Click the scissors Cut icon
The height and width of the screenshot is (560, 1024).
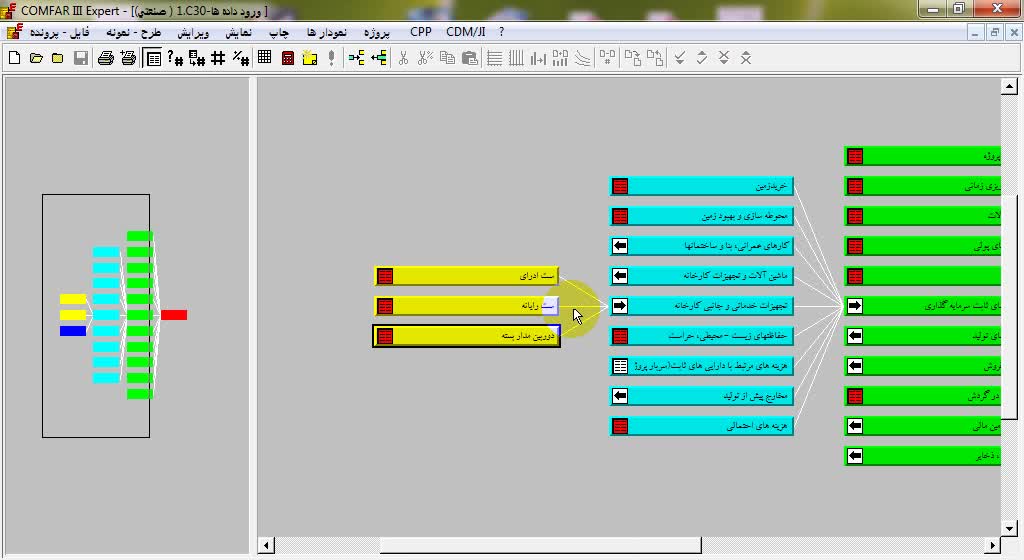pyautogui.click(x=404, y=58)
